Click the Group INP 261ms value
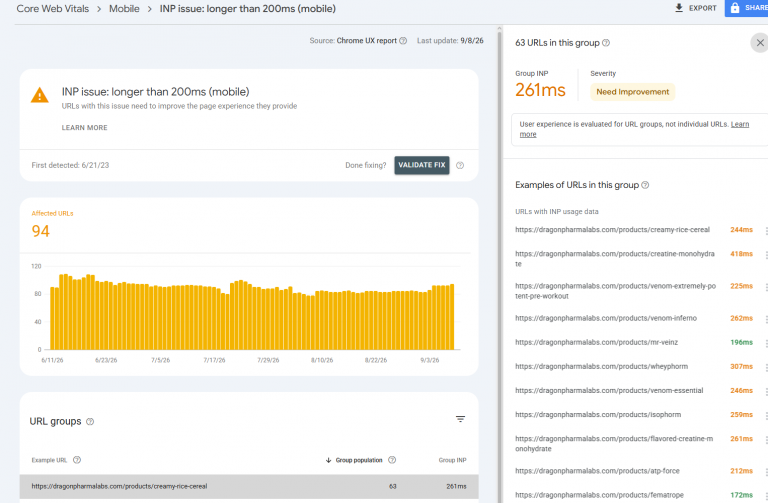This screenshot has width=768, height=503. point(540,90)
